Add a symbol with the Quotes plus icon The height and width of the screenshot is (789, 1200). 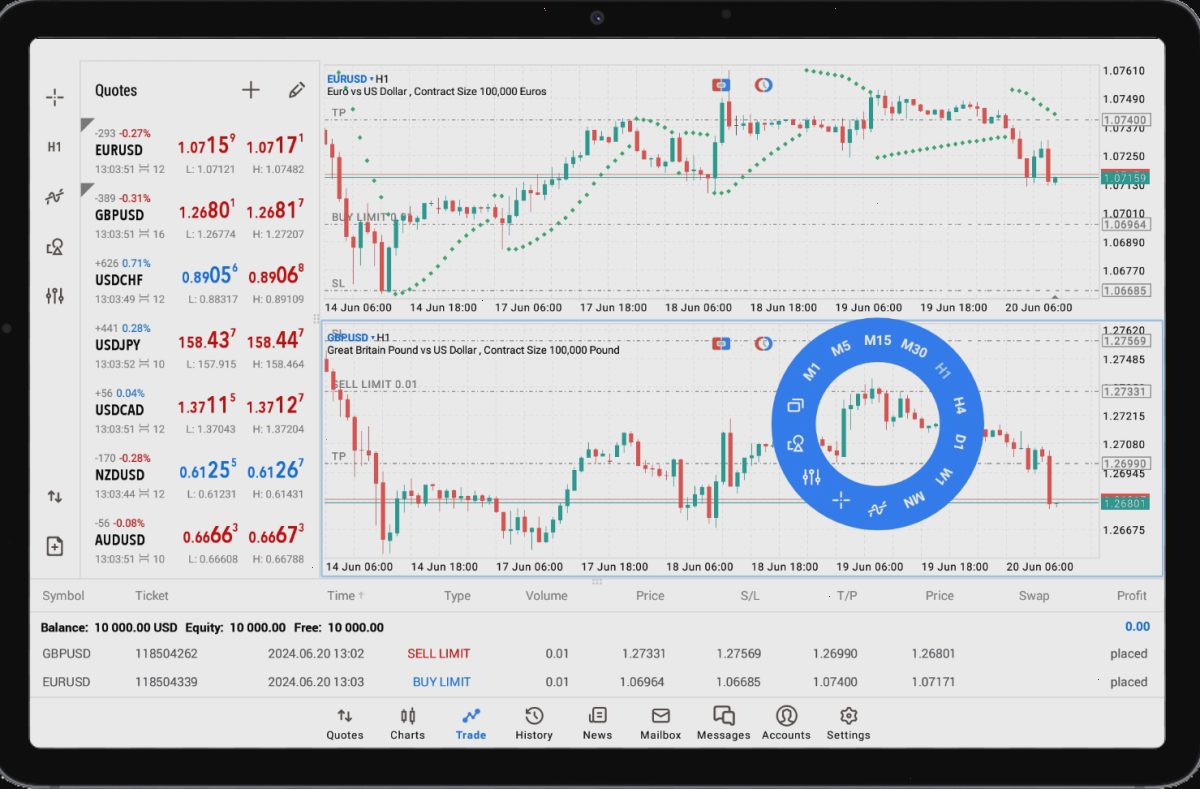(x=251, y=90)
